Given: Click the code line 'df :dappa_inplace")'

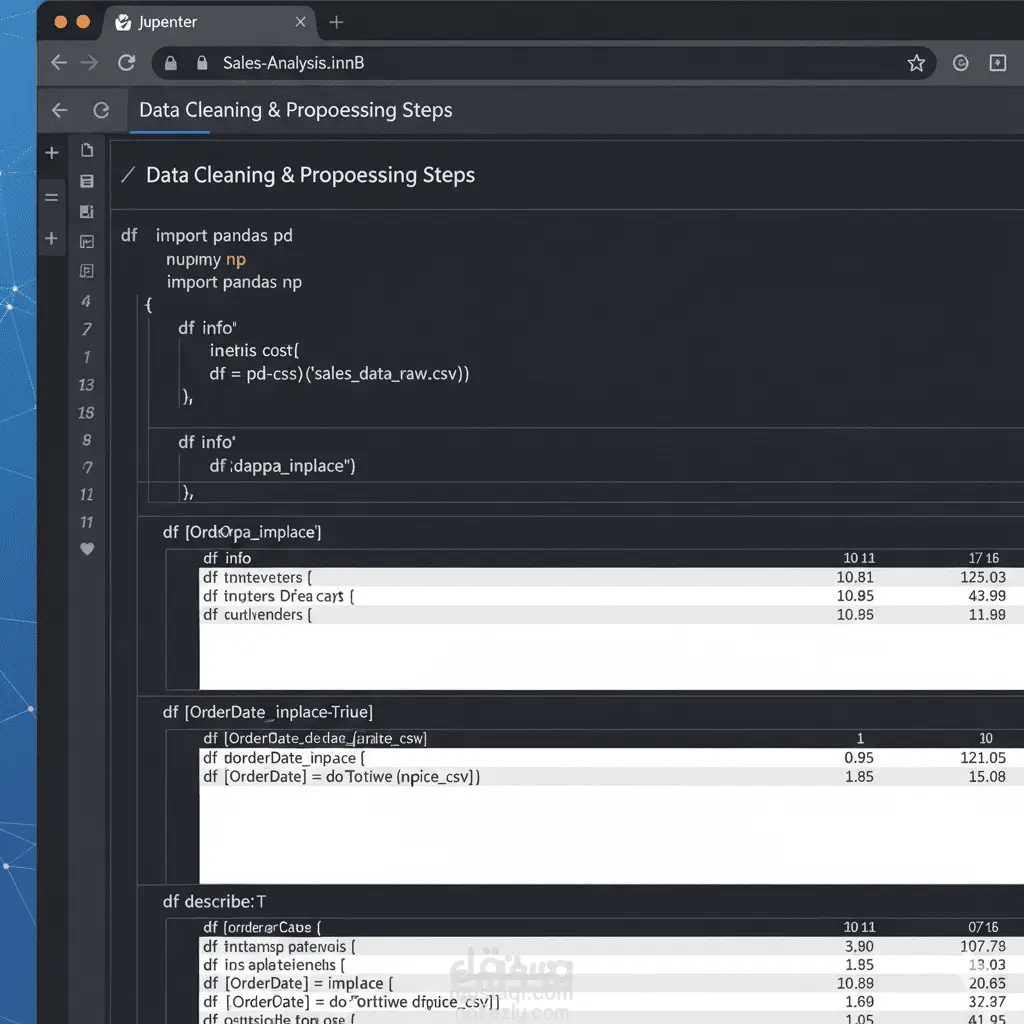Looking at the screenshot, I should tap(282, 466).
